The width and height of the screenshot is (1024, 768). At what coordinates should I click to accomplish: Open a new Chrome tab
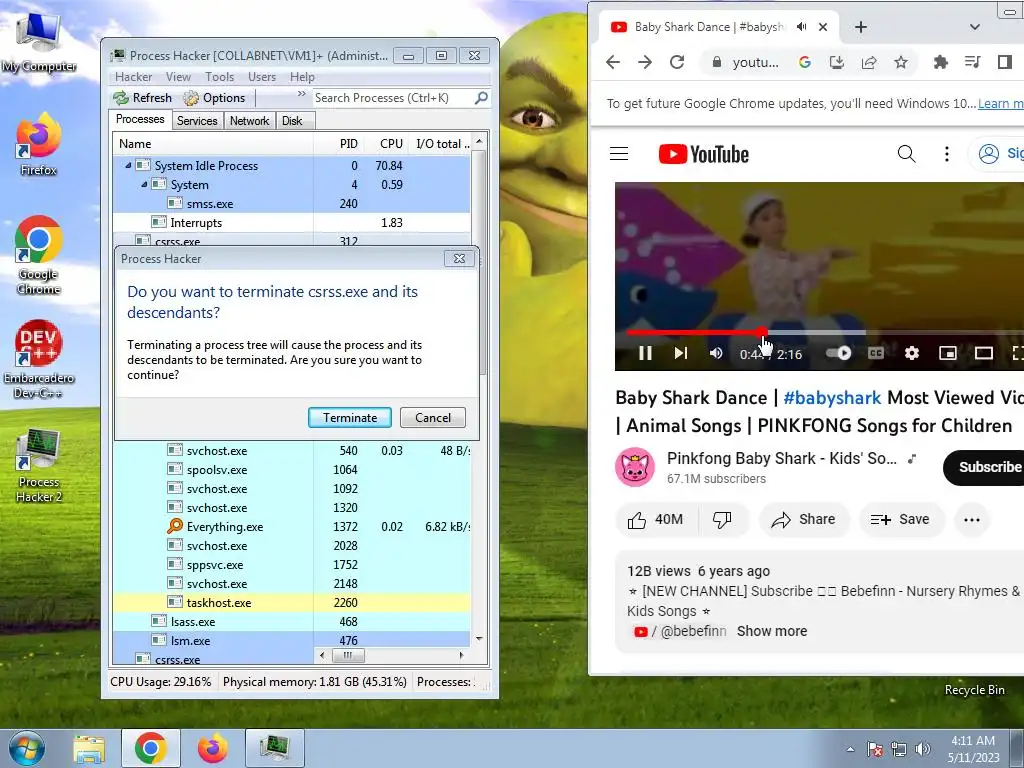(861, 27)
